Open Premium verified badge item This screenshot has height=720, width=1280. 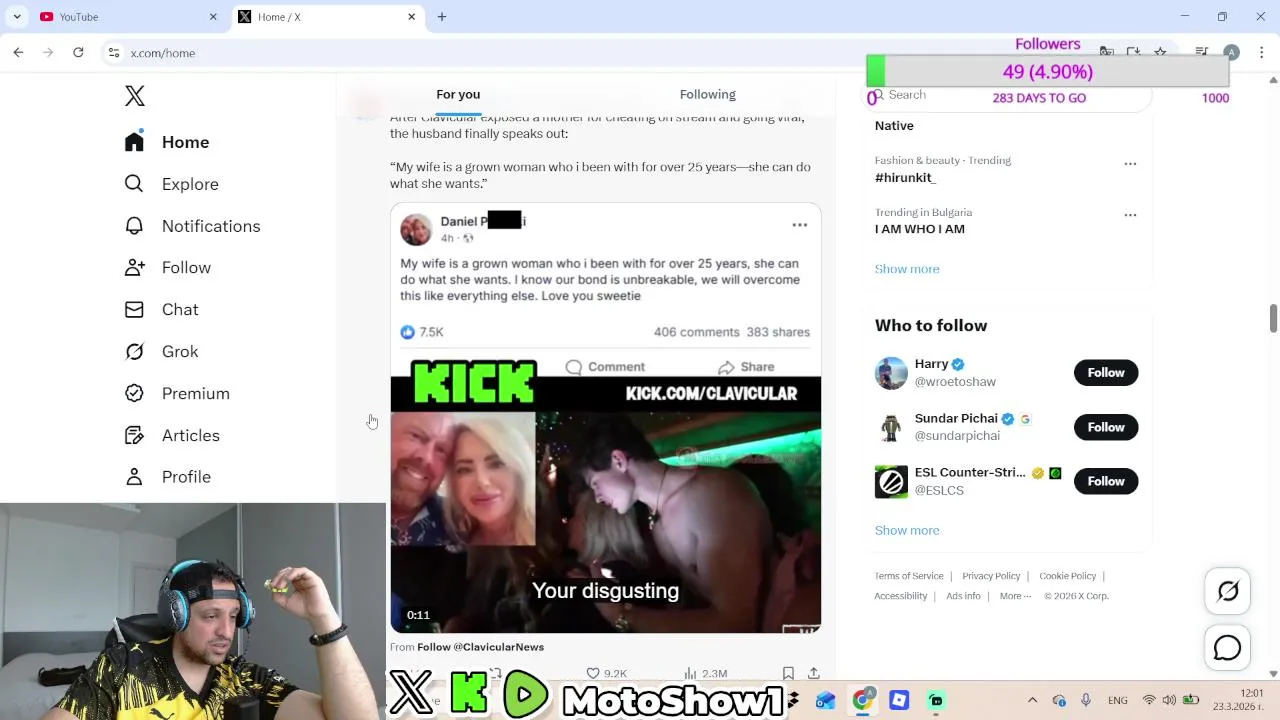(177, 394)
